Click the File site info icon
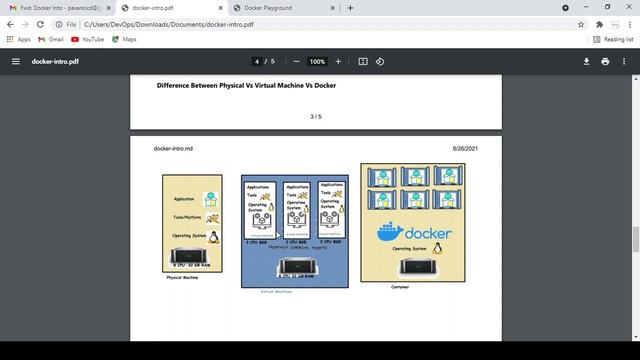 click(x=59, y=24)
